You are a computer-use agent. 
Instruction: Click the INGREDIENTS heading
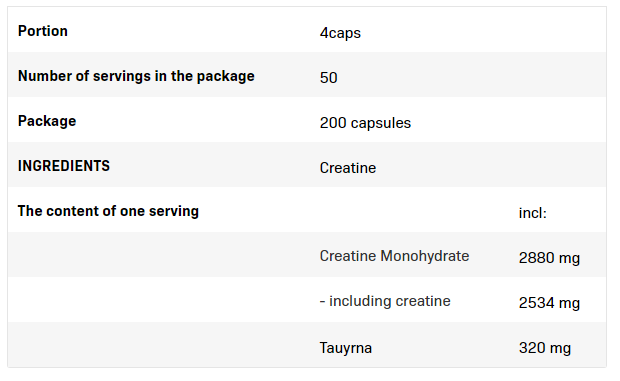[64, 166]
